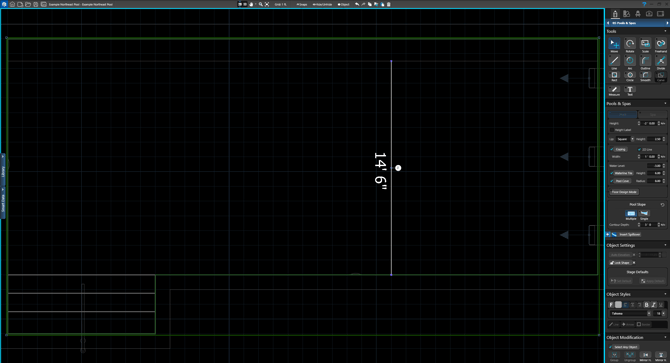Select the Text tool

click(x=630, y=90)
